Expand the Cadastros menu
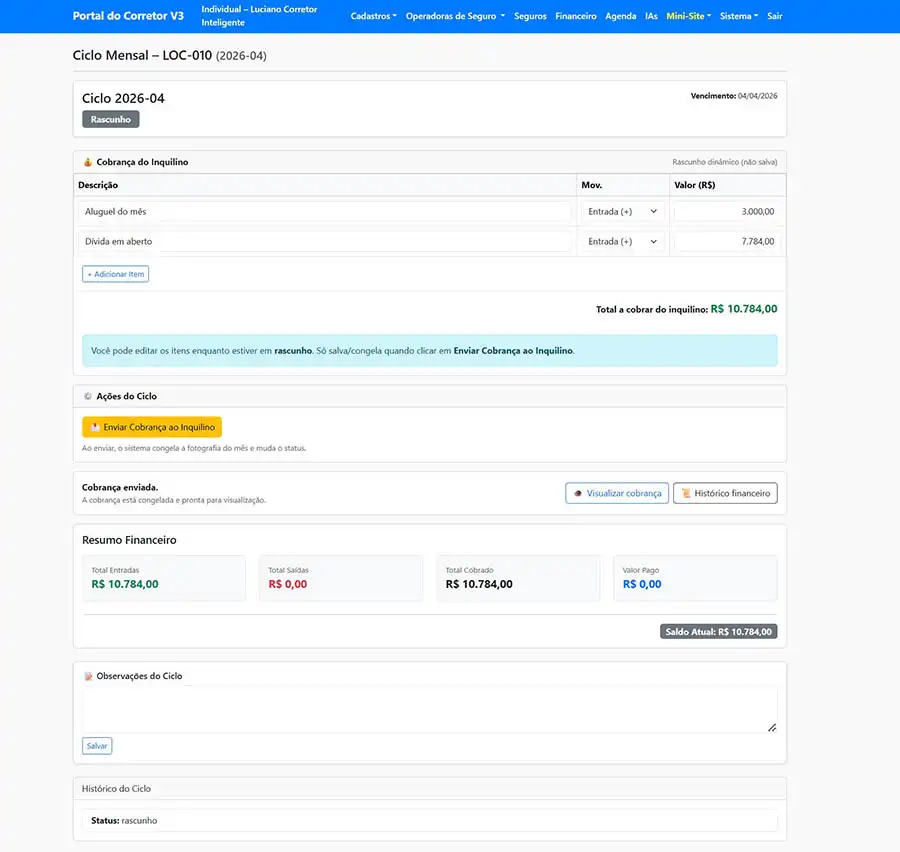 pyautogui.click(x=373, y=16)
